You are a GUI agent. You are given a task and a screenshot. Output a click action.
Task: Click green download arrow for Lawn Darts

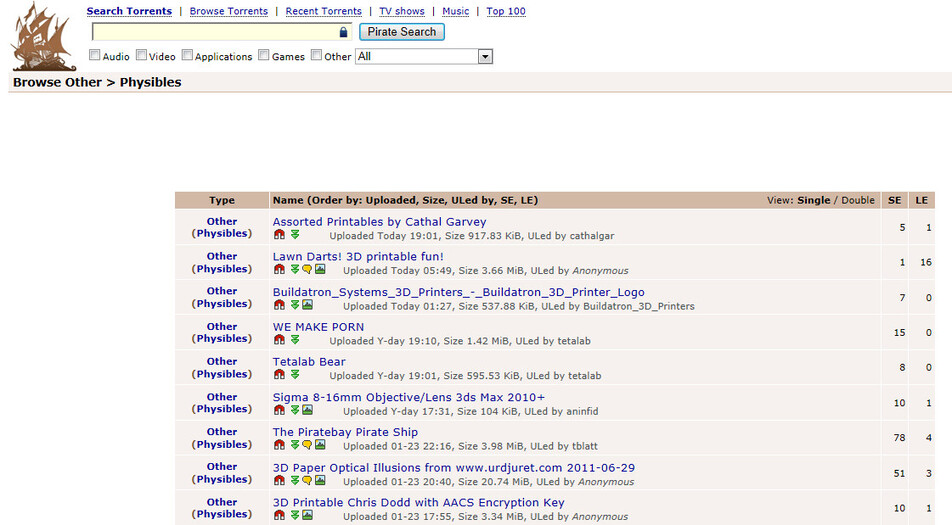294,269
